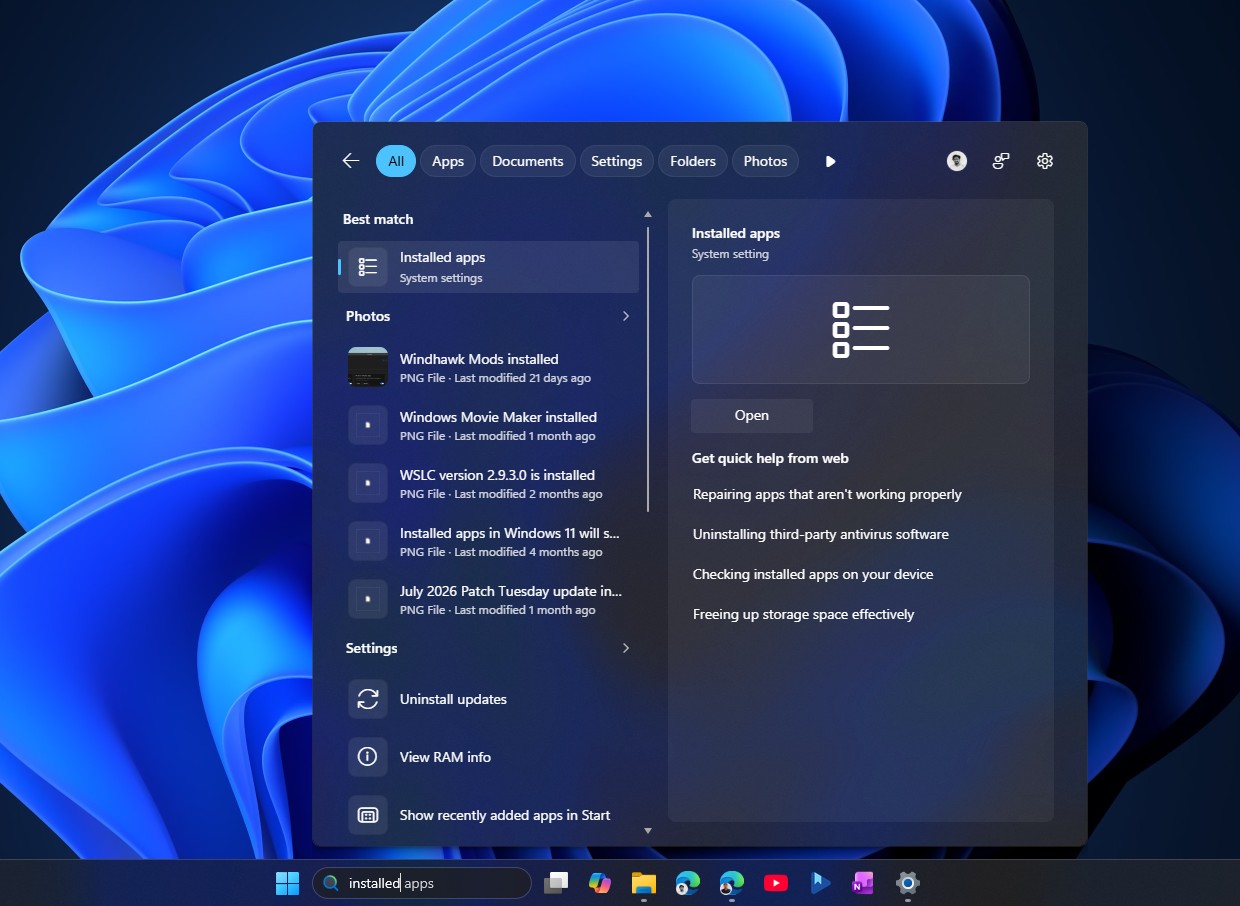Switch to the Settings filter tab

coord(616,161)
